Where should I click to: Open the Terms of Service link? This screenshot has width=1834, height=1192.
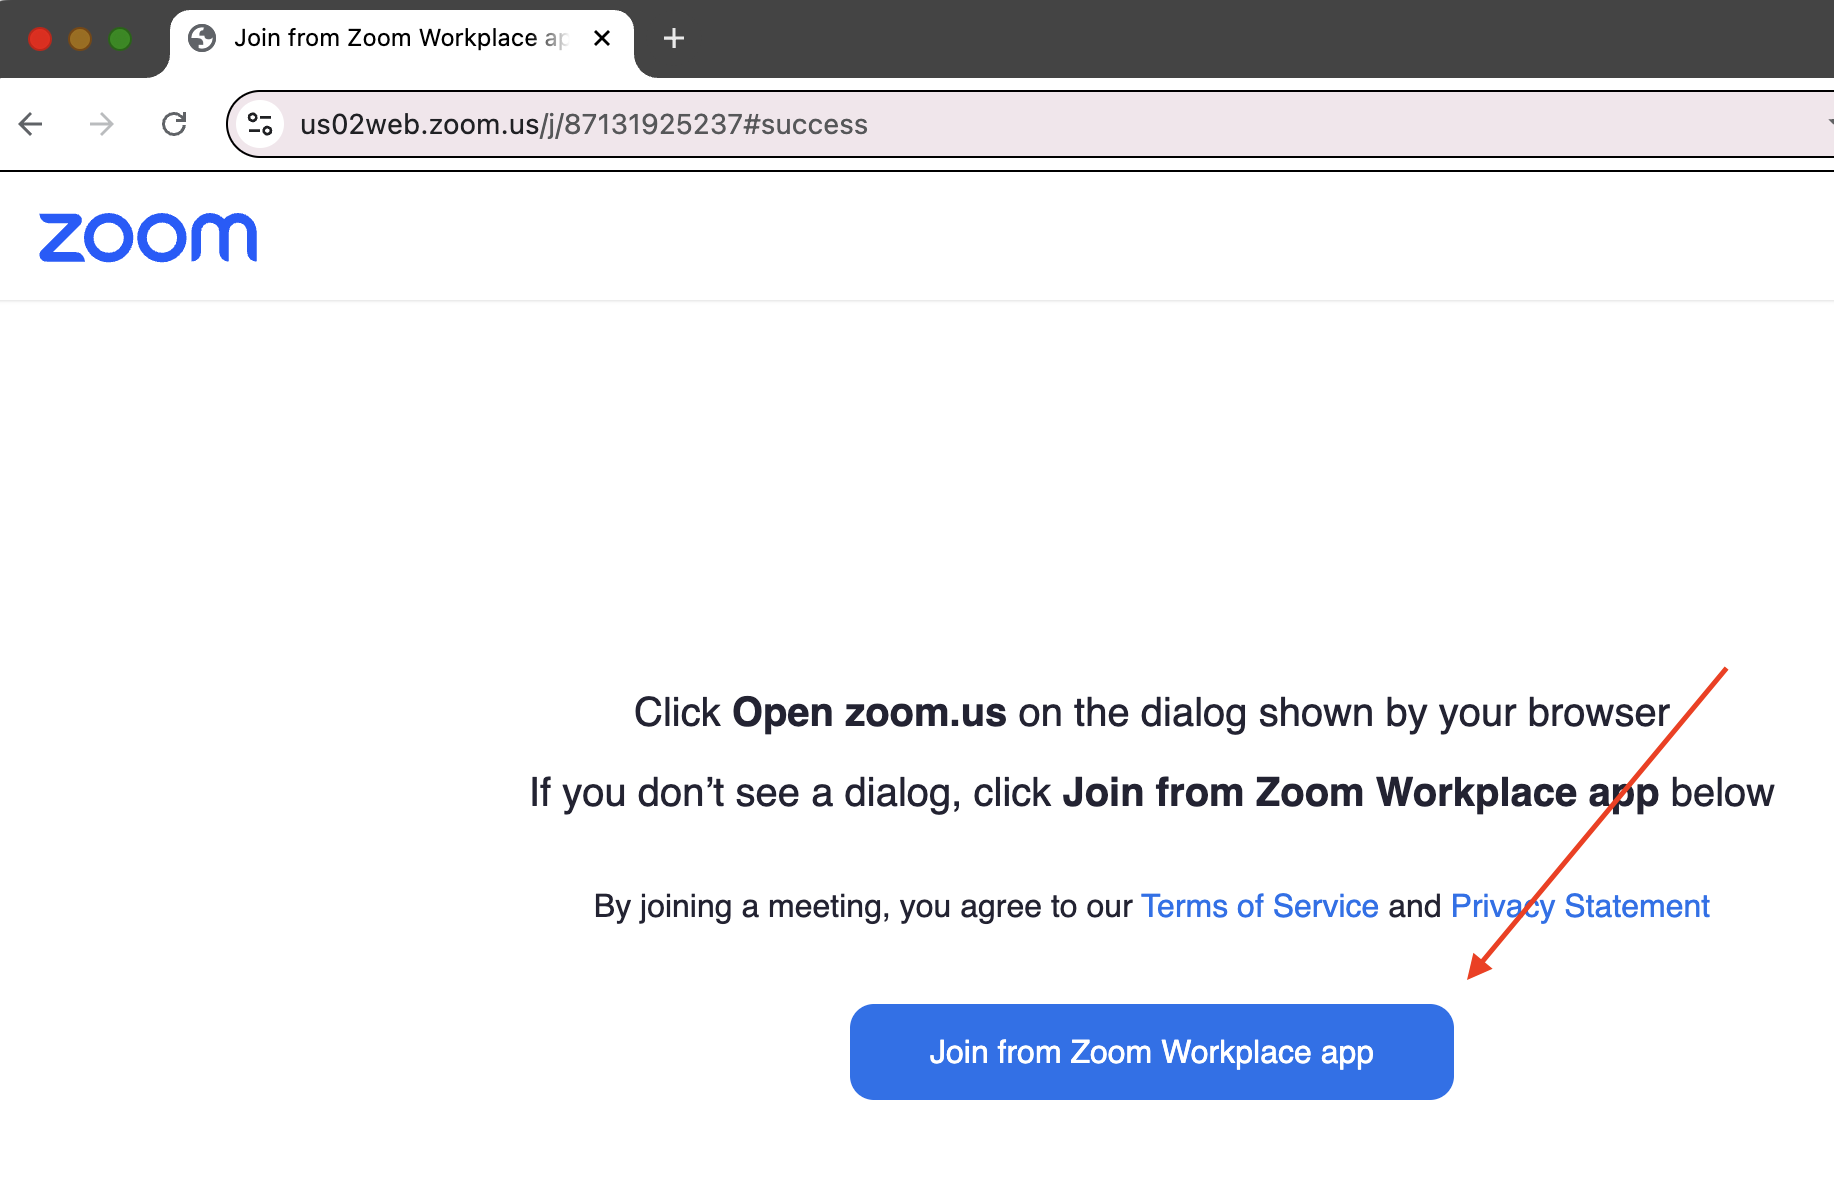click(x=1259, y=906)
